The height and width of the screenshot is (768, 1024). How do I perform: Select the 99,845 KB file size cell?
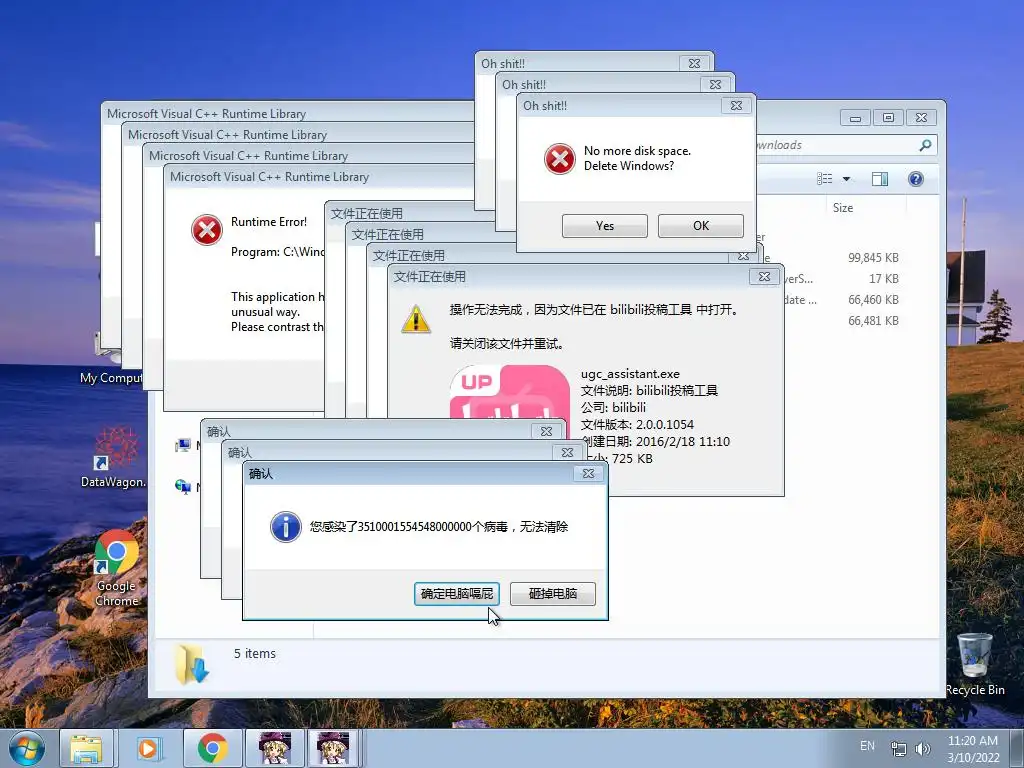pyautogui.click(x=873, y=258)
